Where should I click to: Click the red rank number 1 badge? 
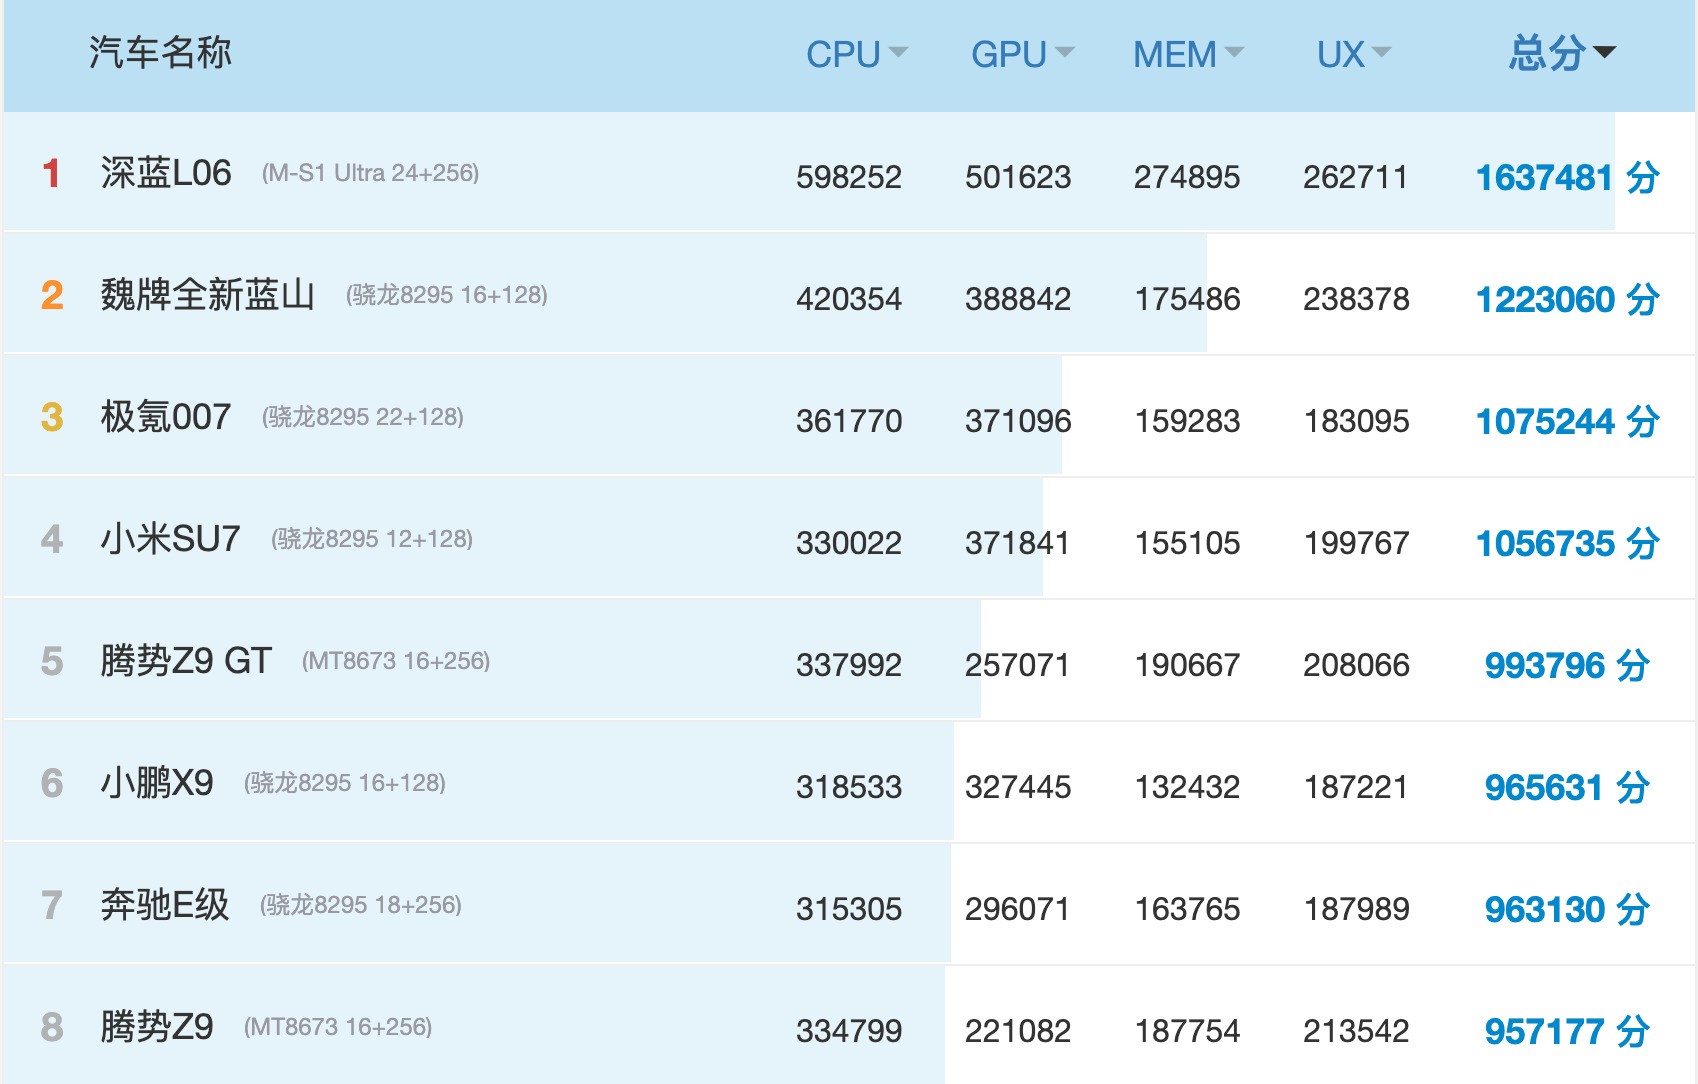[52, 174]
